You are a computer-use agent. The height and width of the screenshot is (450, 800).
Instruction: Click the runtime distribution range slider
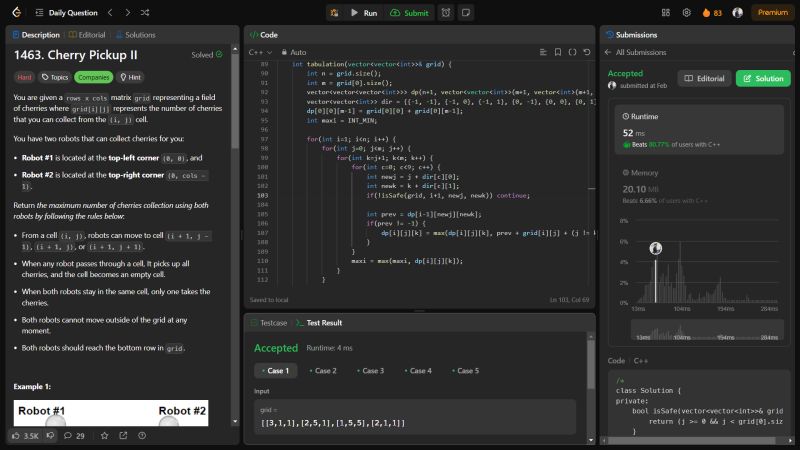[x=707, y=330]
